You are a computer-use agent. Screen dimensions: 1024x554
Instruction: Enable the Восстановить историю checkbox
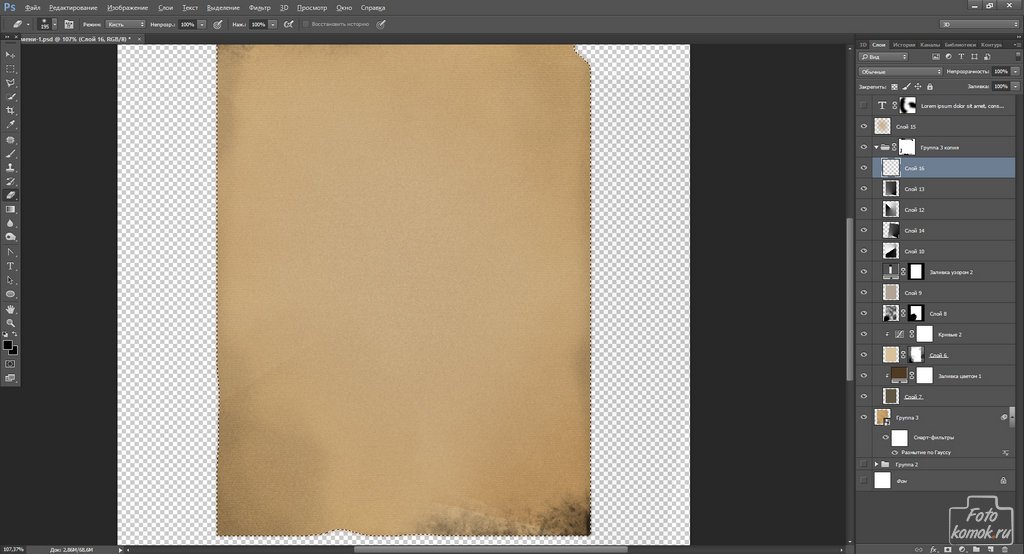click(x=305, y=23)
